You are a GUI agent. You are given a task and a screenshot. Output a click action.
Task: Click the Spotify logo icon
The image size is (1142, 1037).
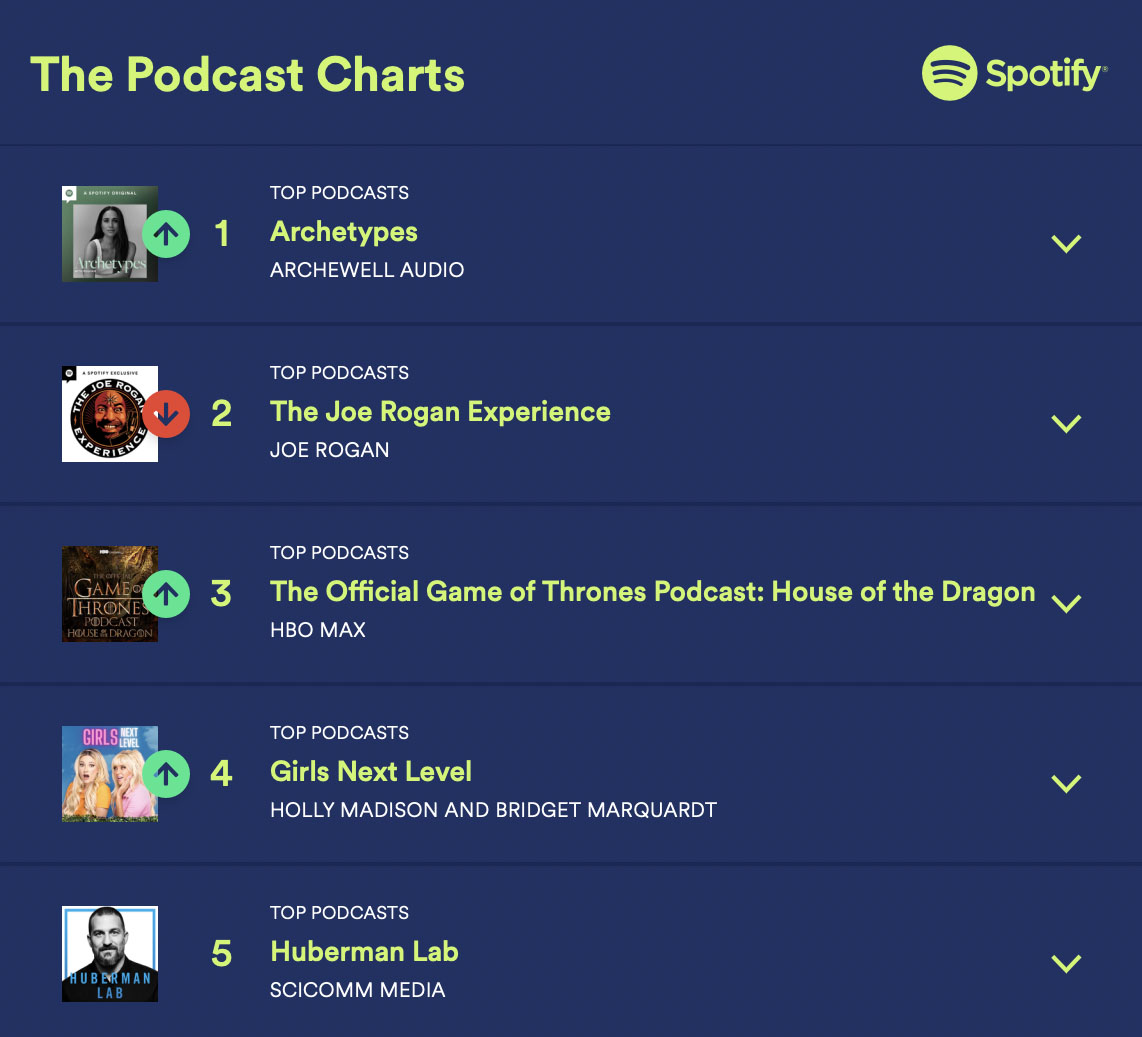pyautogui.click(x=949, y=73)
